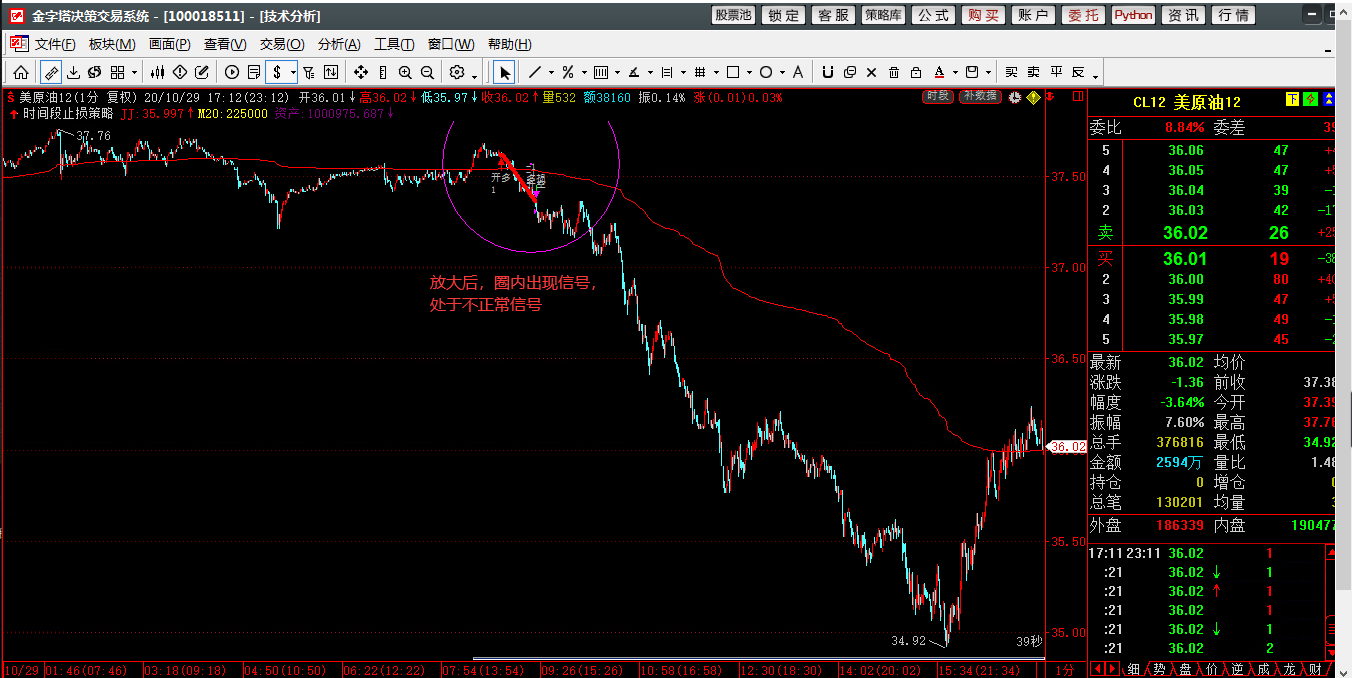This screenshot has height=678, width=1352.
Task: Click the yellow 下 order icon
Action: pos(1292,99)
